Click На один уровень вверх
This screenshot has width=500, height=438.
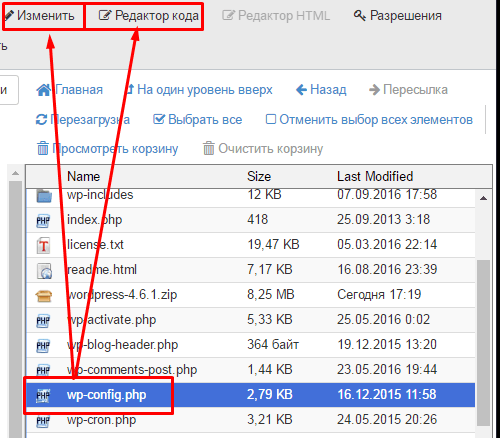199,90
